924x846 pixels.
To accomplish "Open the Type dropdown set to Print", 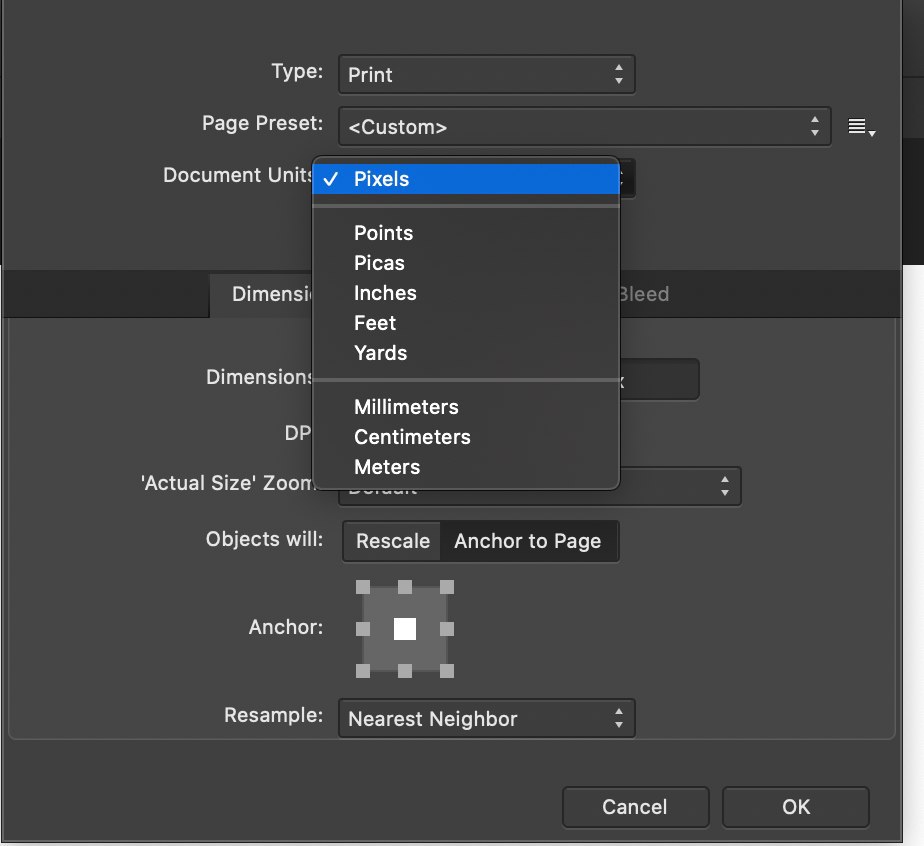I will pos(486,75).
